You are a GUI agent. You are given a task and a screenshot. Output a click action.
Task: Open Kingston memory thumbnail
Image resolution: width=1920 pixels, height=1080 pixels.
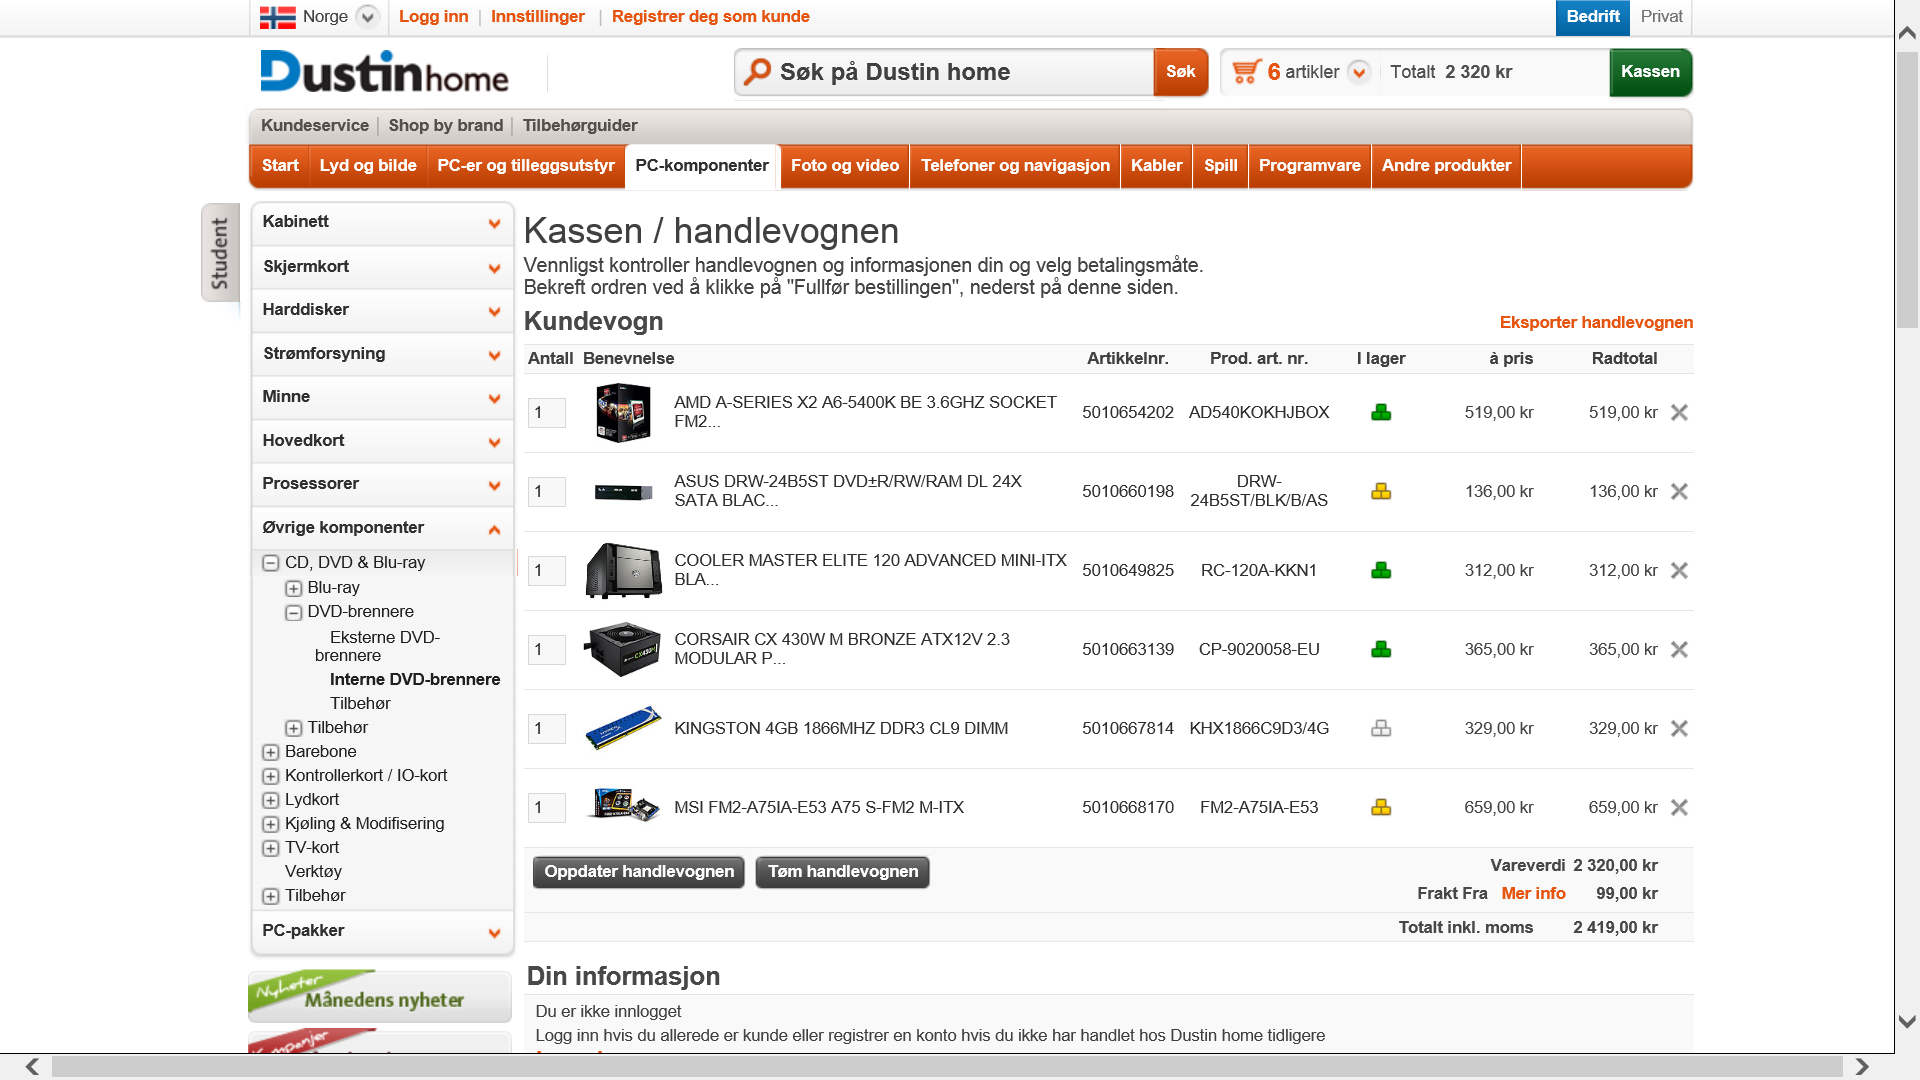click(x=623, y=728)
